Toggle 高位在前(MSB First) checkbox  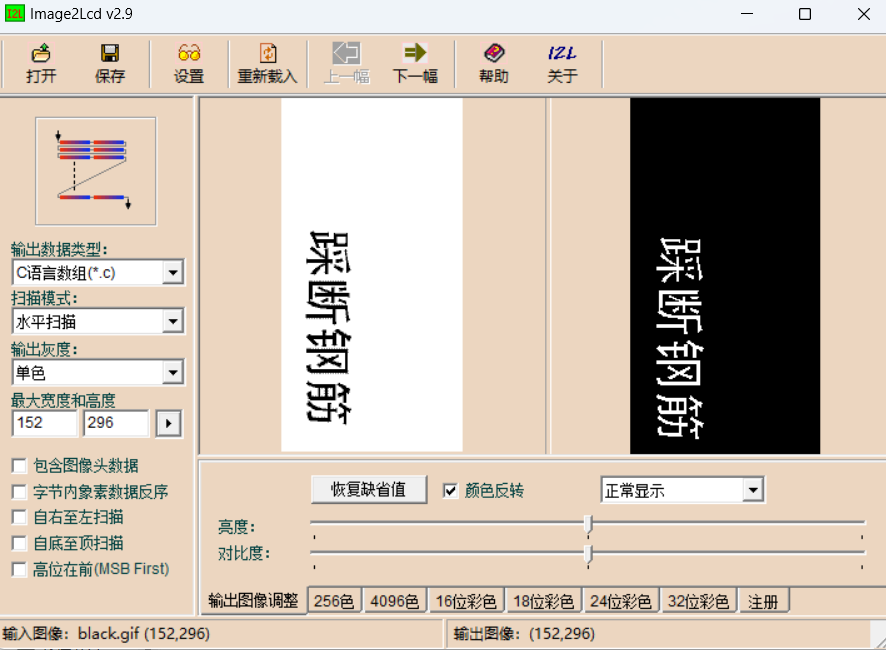19,569
